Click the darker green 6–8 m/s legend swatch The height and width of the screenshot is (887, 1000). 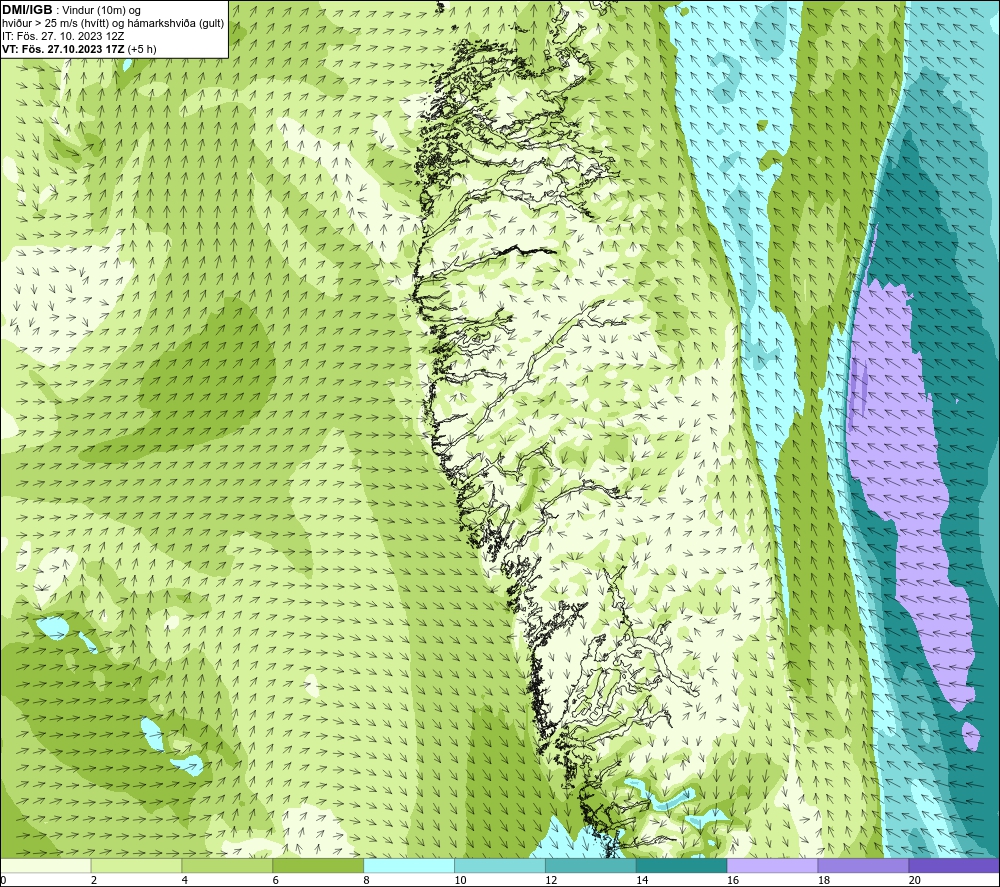click(318, 866)
